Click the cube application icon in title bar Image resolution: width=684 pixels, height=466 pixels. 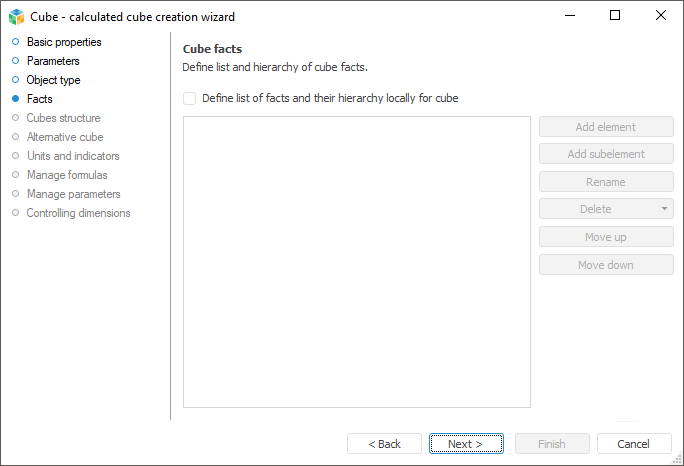click(16, 16)
